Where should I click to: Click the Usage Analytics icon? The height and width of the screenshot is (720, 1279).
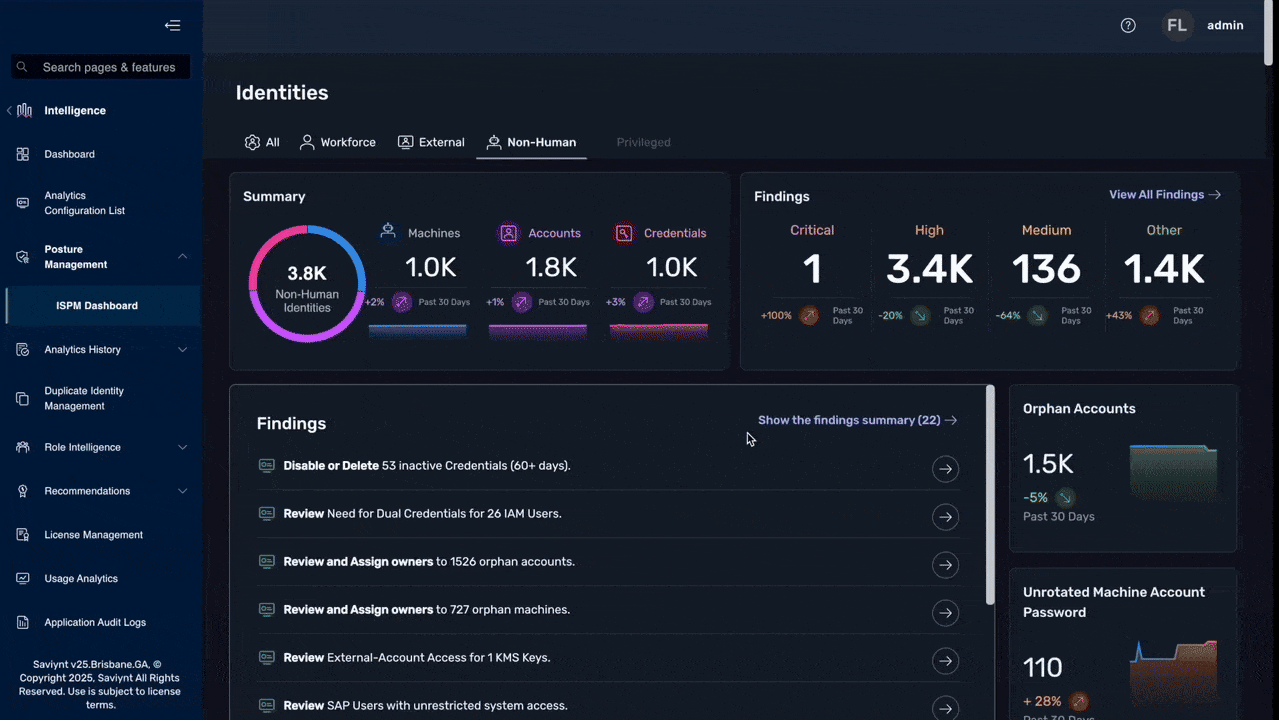coord(23,579)
